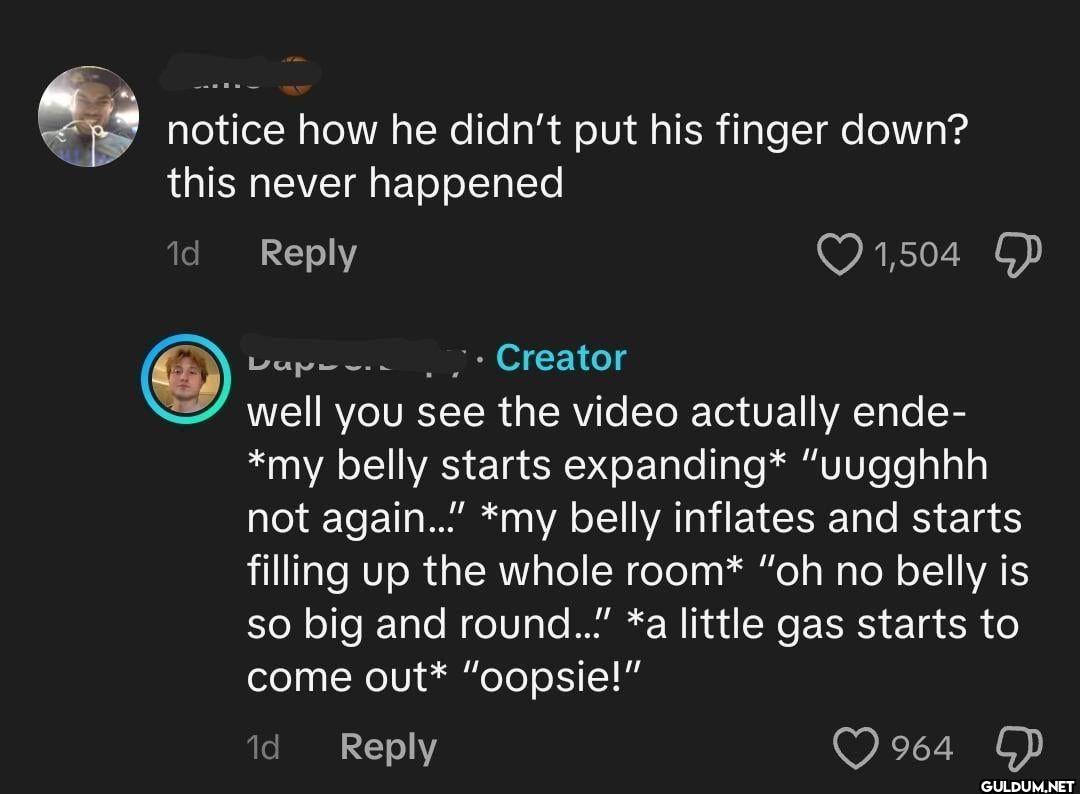Screen dimensions: 1080x794
Task: Like the Creator's reply with 964 likes
Action: click(x=854, y=748)
